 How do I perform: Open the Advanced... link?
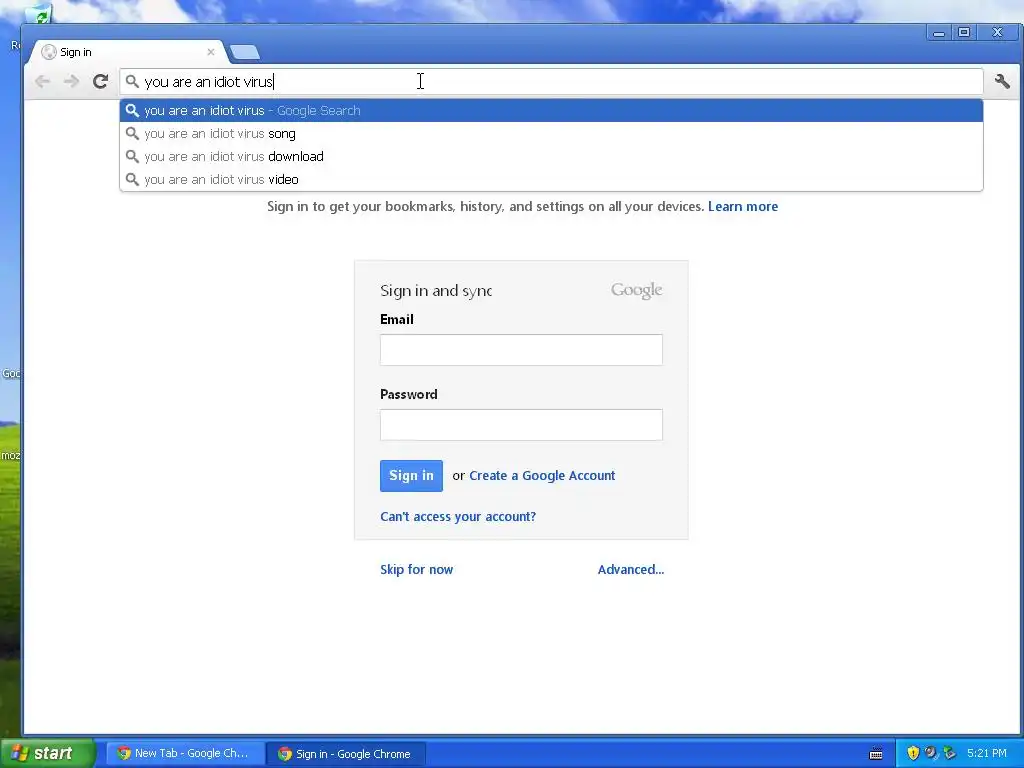pyautogui.click(x=631, y=569)
